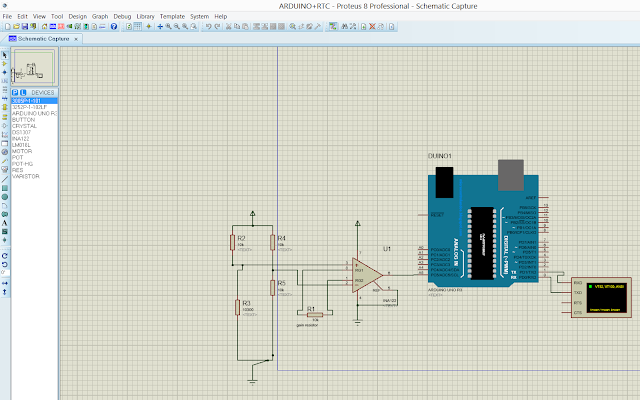Open the Debug menu
This screenshot has height=400, width=640.
point(122,16)
